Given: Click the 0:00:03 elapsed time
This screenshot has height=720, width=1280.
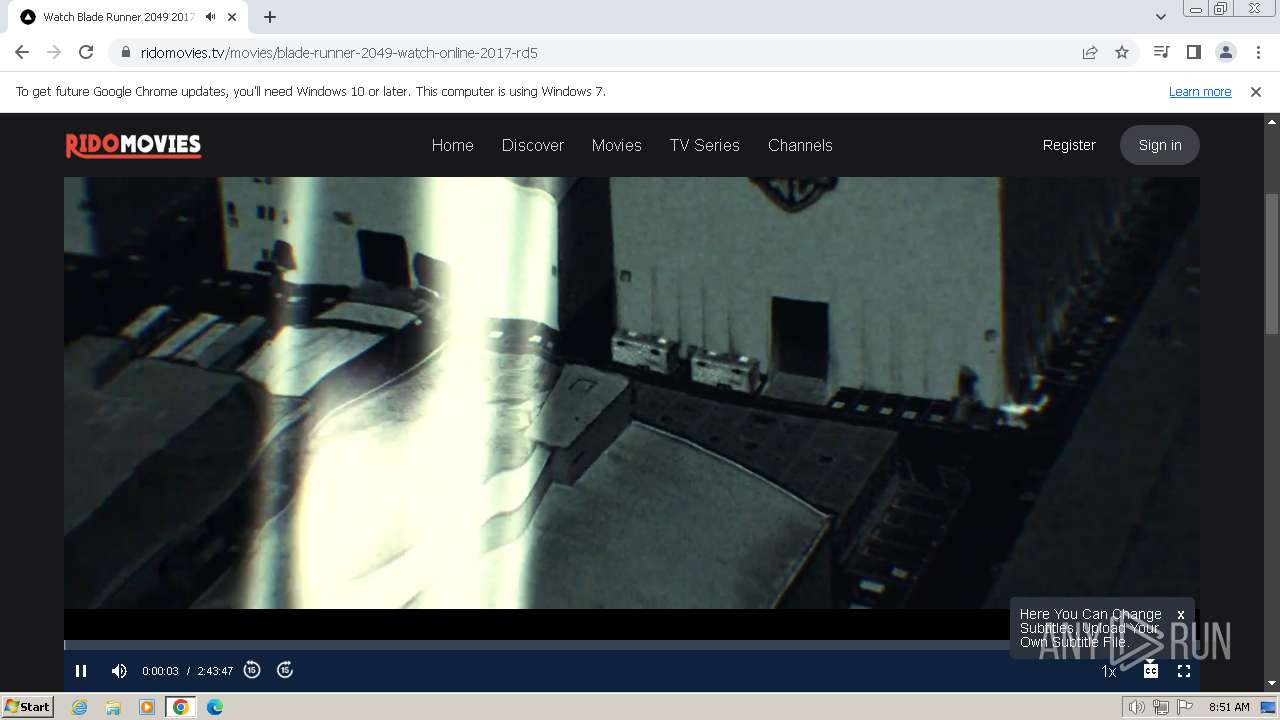Looking at the screenshot, I should point(160,671).
